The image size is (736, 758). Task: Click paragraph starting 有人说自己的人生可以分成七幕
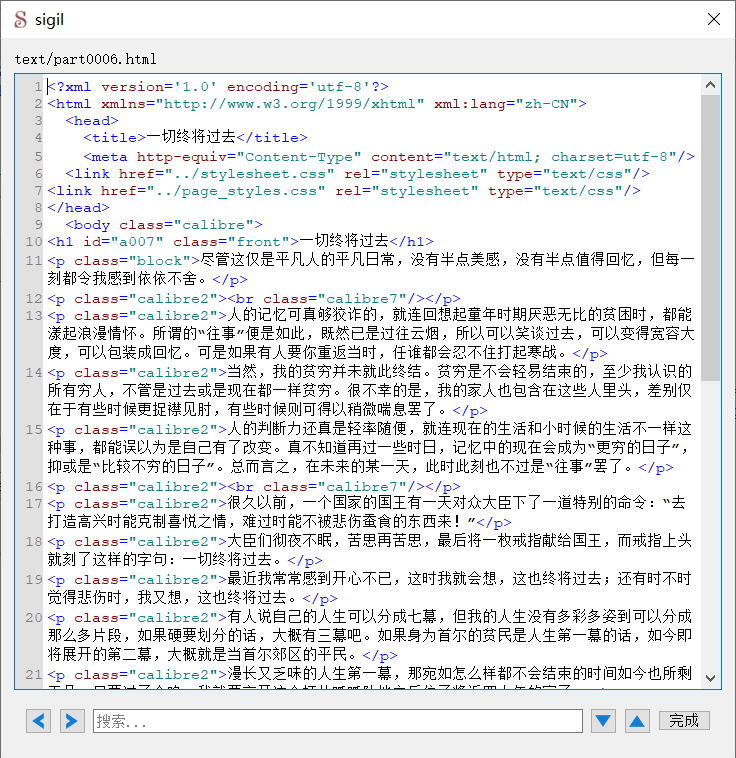371,636
